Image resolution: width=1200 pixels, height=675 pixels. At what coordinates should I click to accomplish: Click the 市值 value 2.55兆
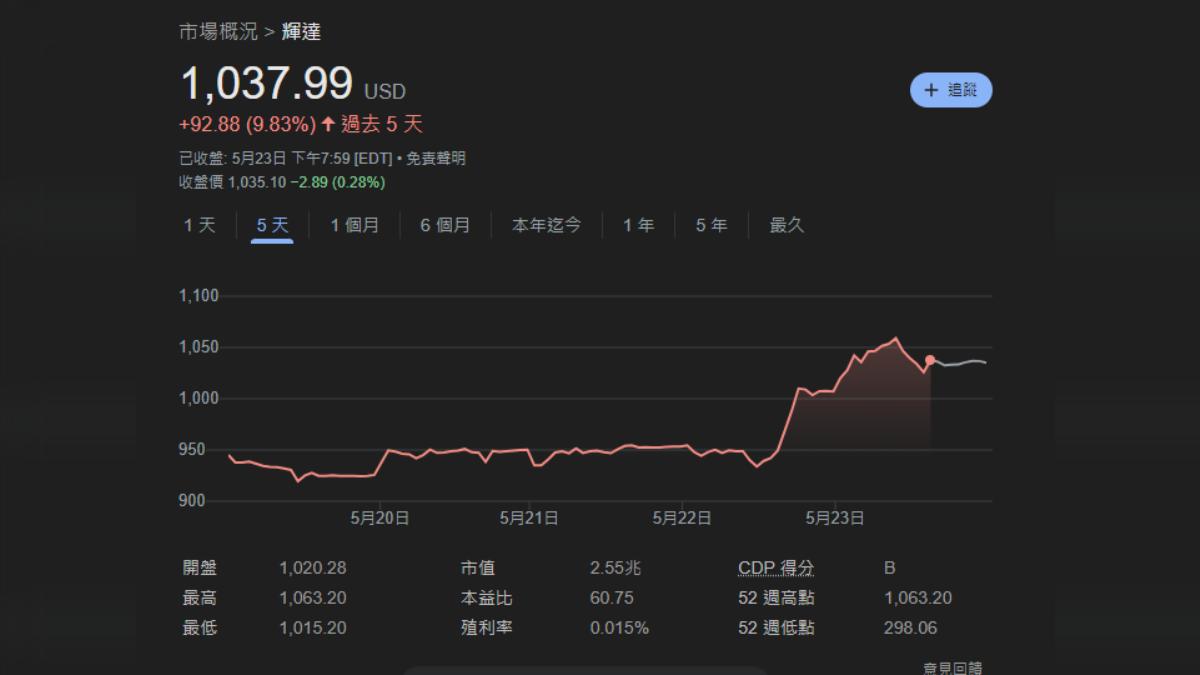pos(616,568)
